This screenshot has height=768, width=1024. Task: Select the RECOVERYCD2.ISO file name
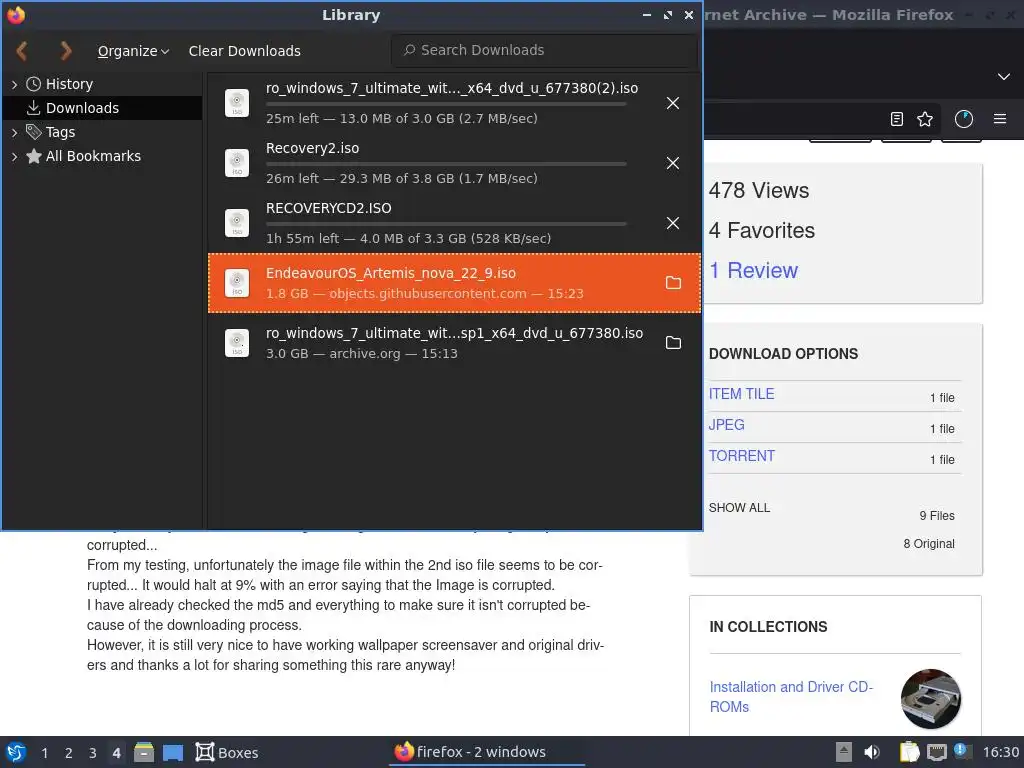tap(328, 208)
